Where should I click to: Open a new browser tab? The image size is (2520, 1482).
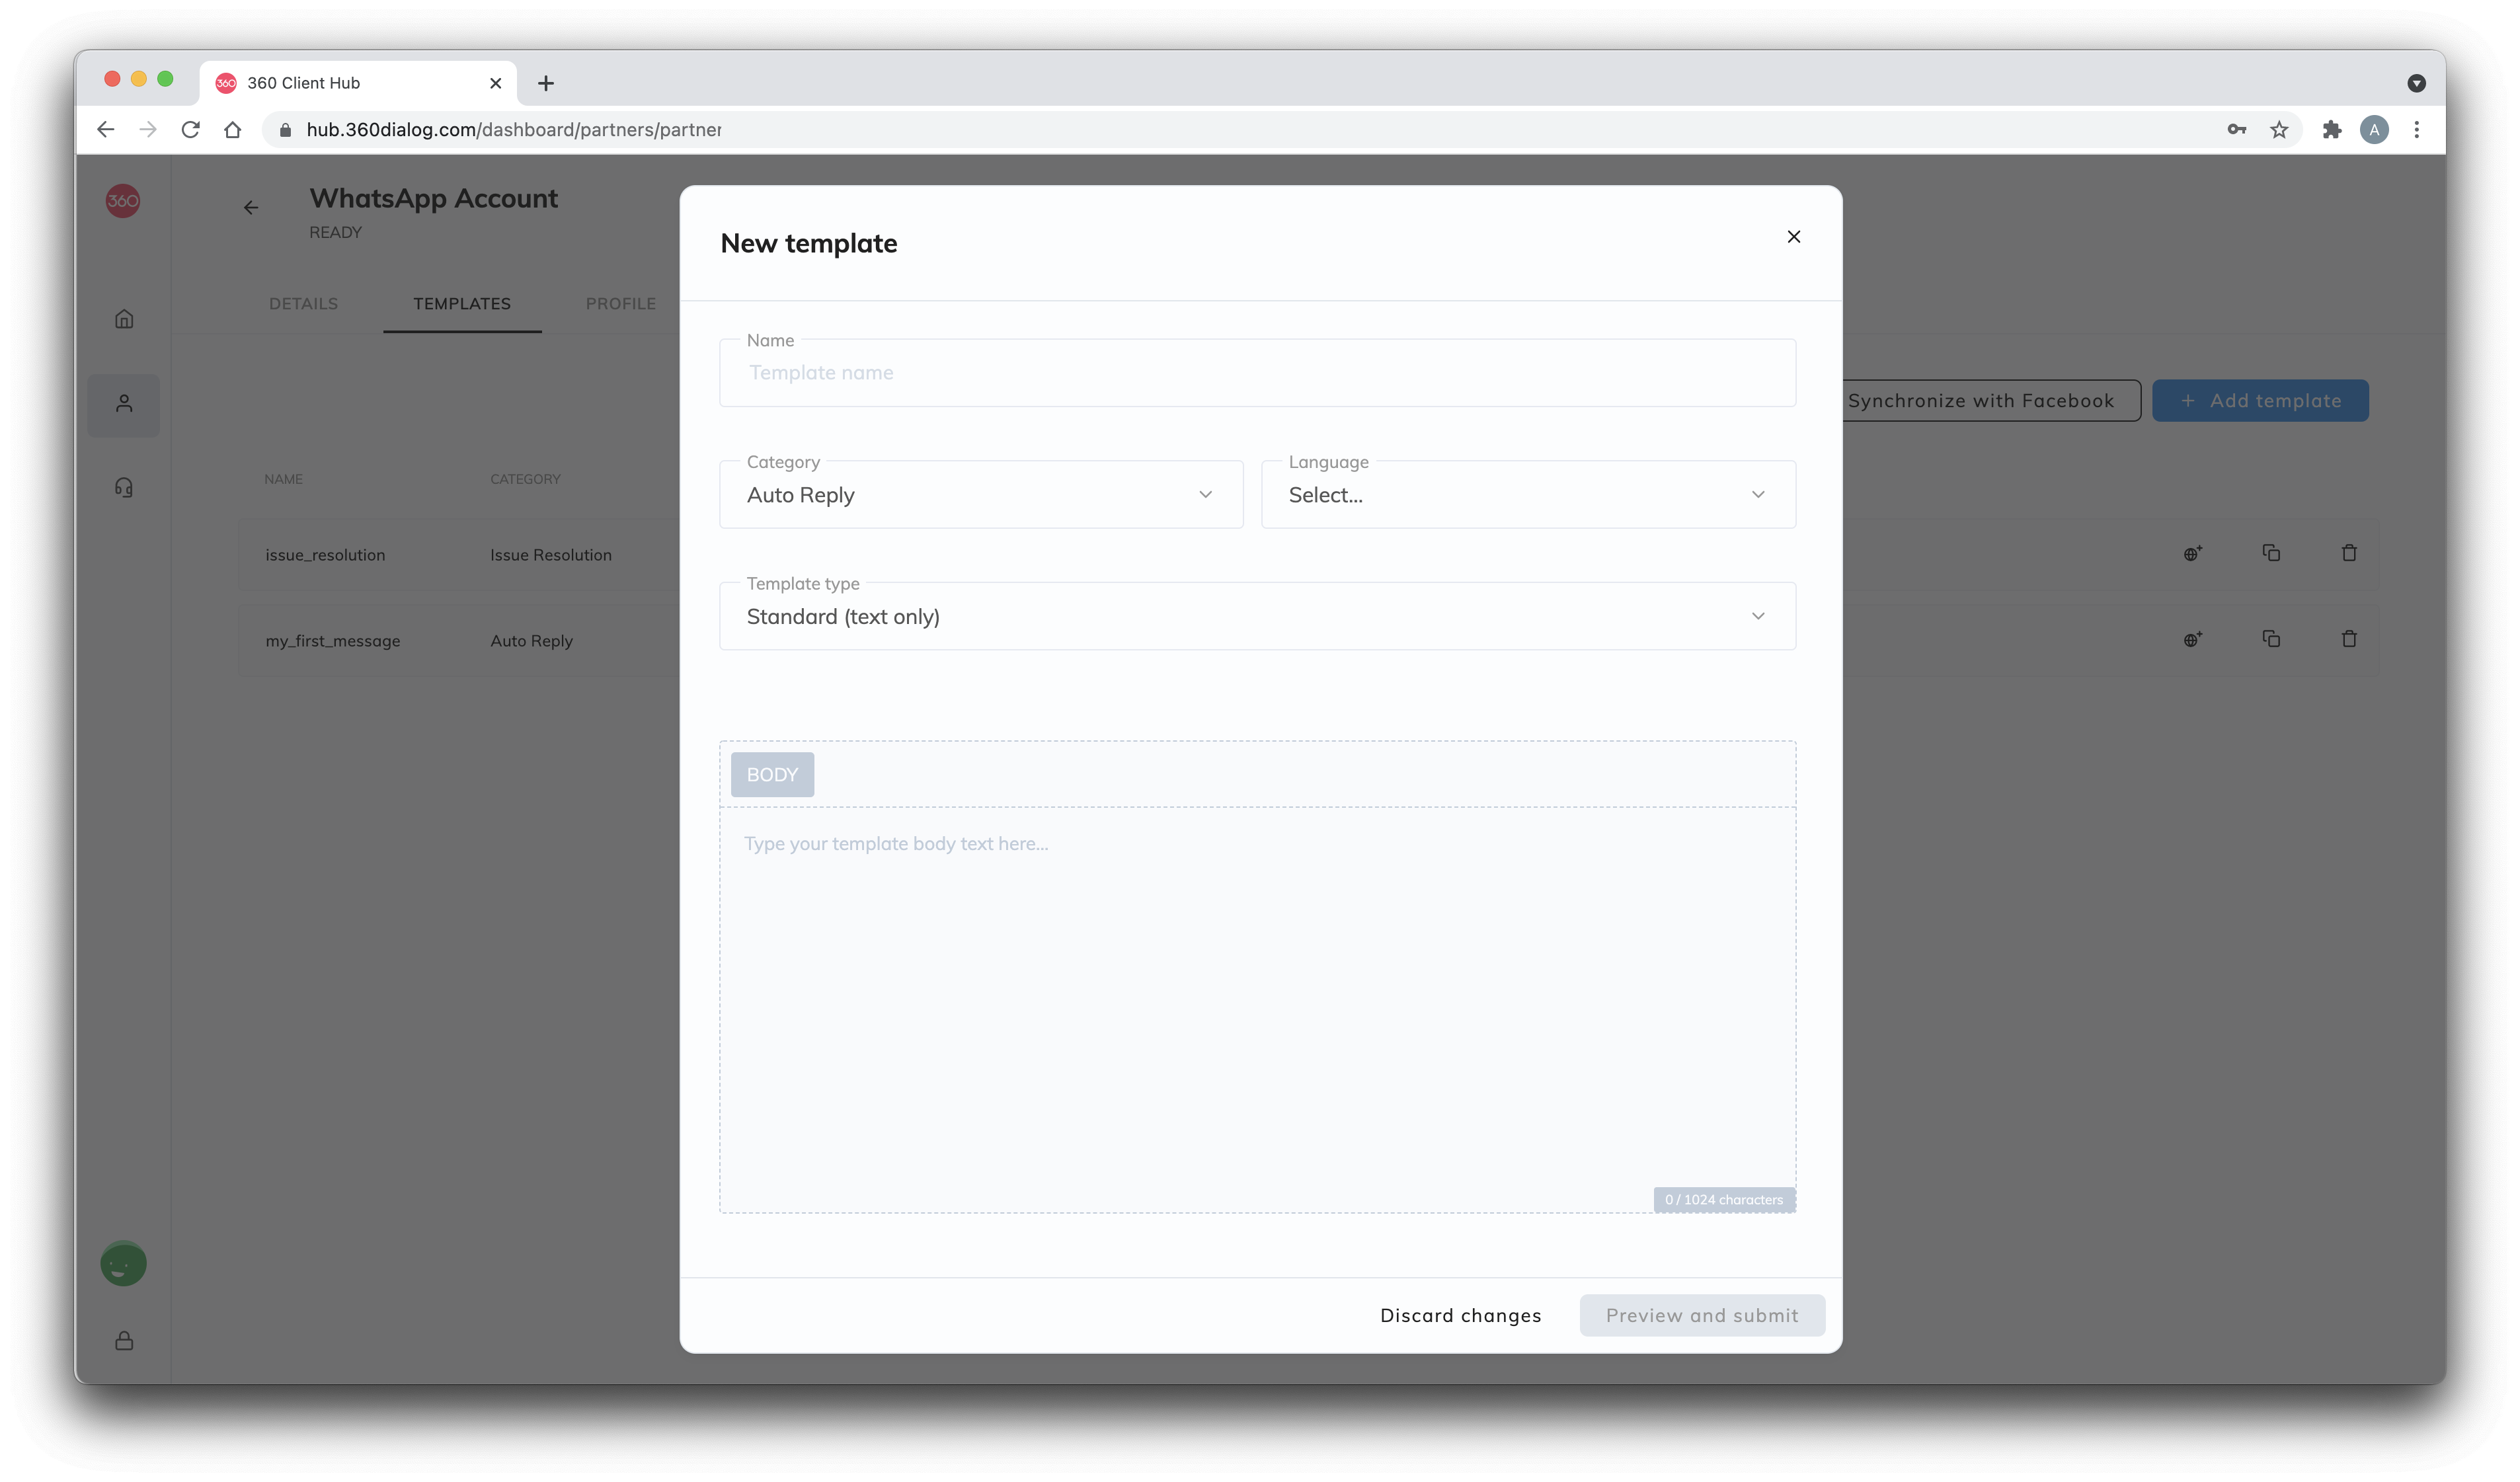[546, 84]
